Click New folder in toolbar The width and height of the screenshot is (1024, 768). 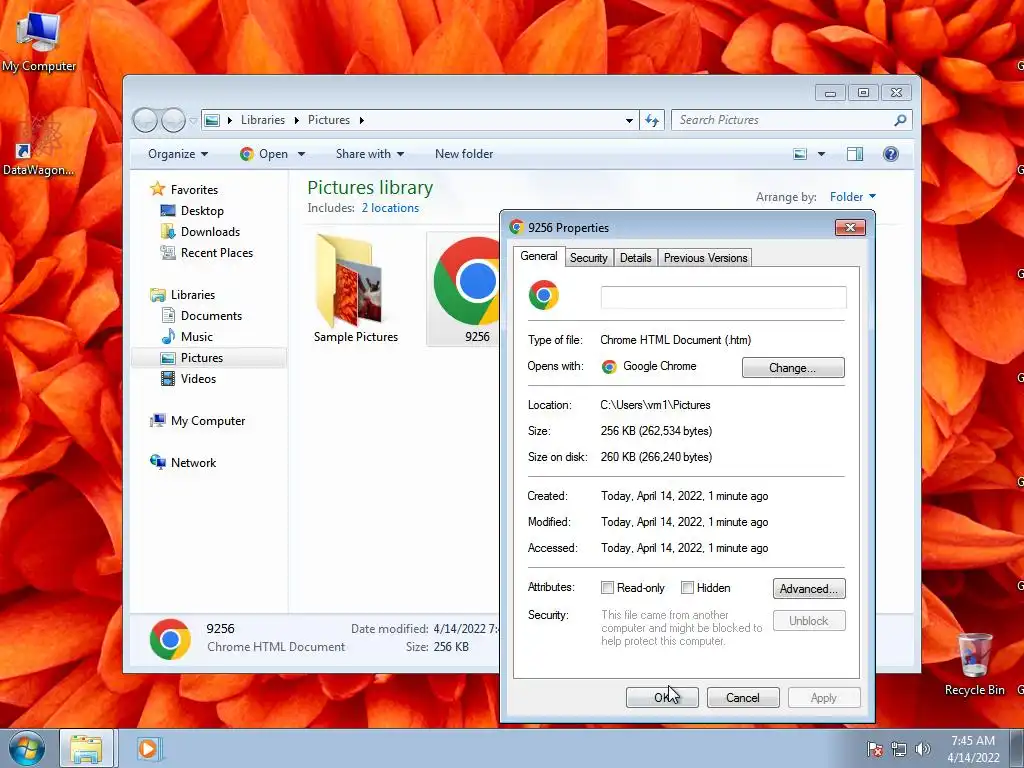(x=464, y=154)
